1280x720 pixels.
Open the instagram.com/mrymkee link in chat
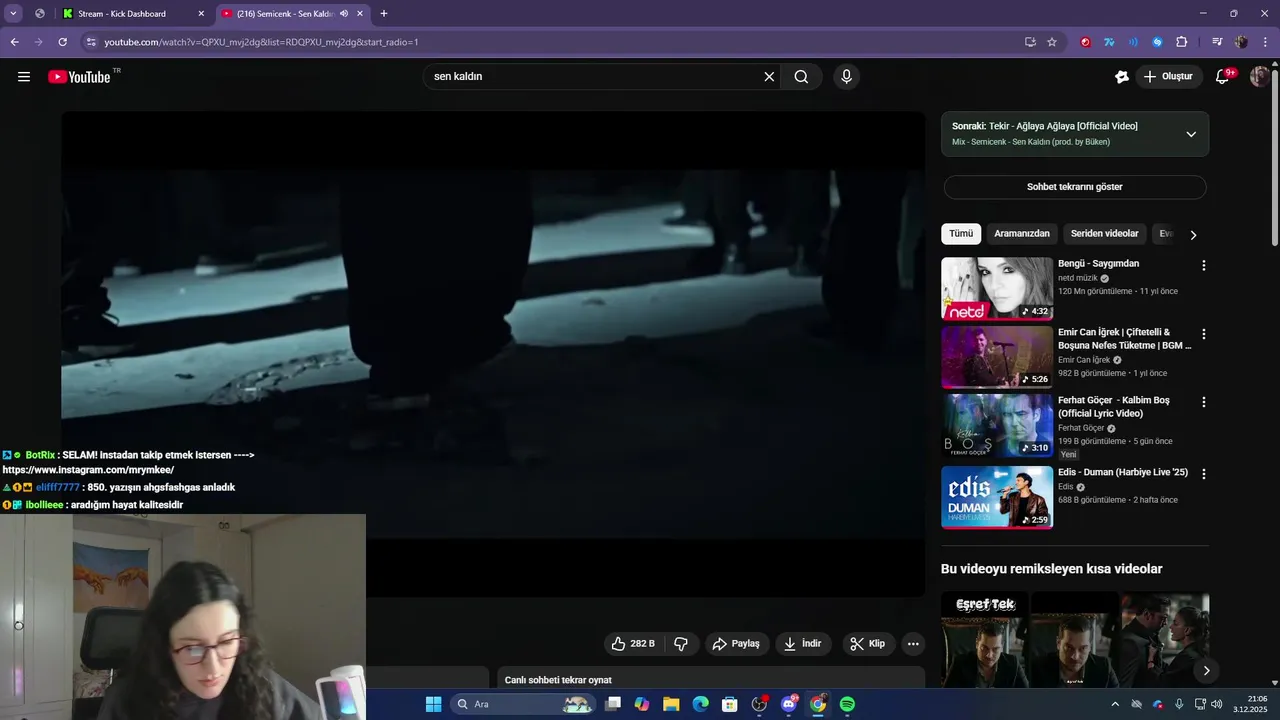tap(88, 470)
